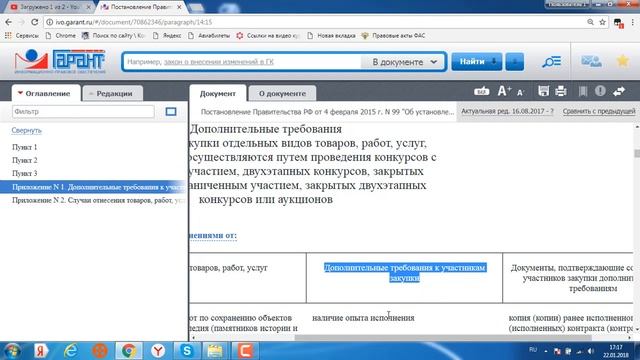
Task: Decrease font size with A- icon
Action: point(520,93)
